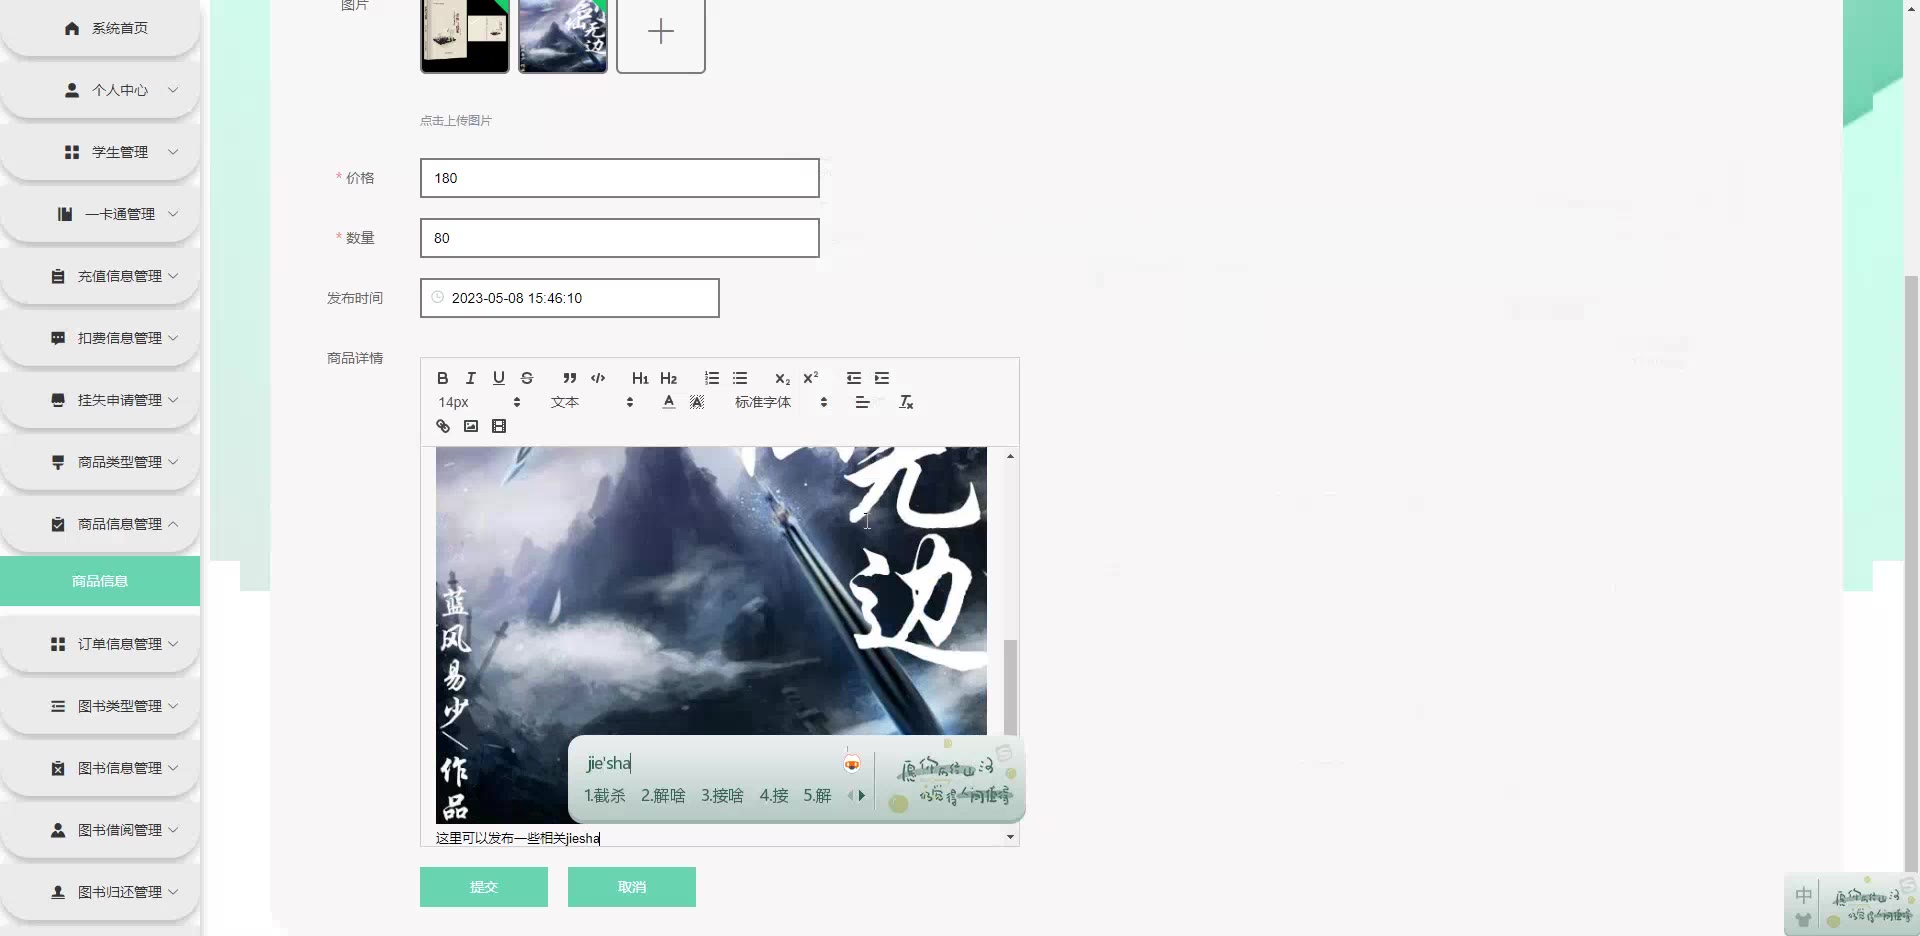Decrease the paragraph indent

[x=853, y=378]
